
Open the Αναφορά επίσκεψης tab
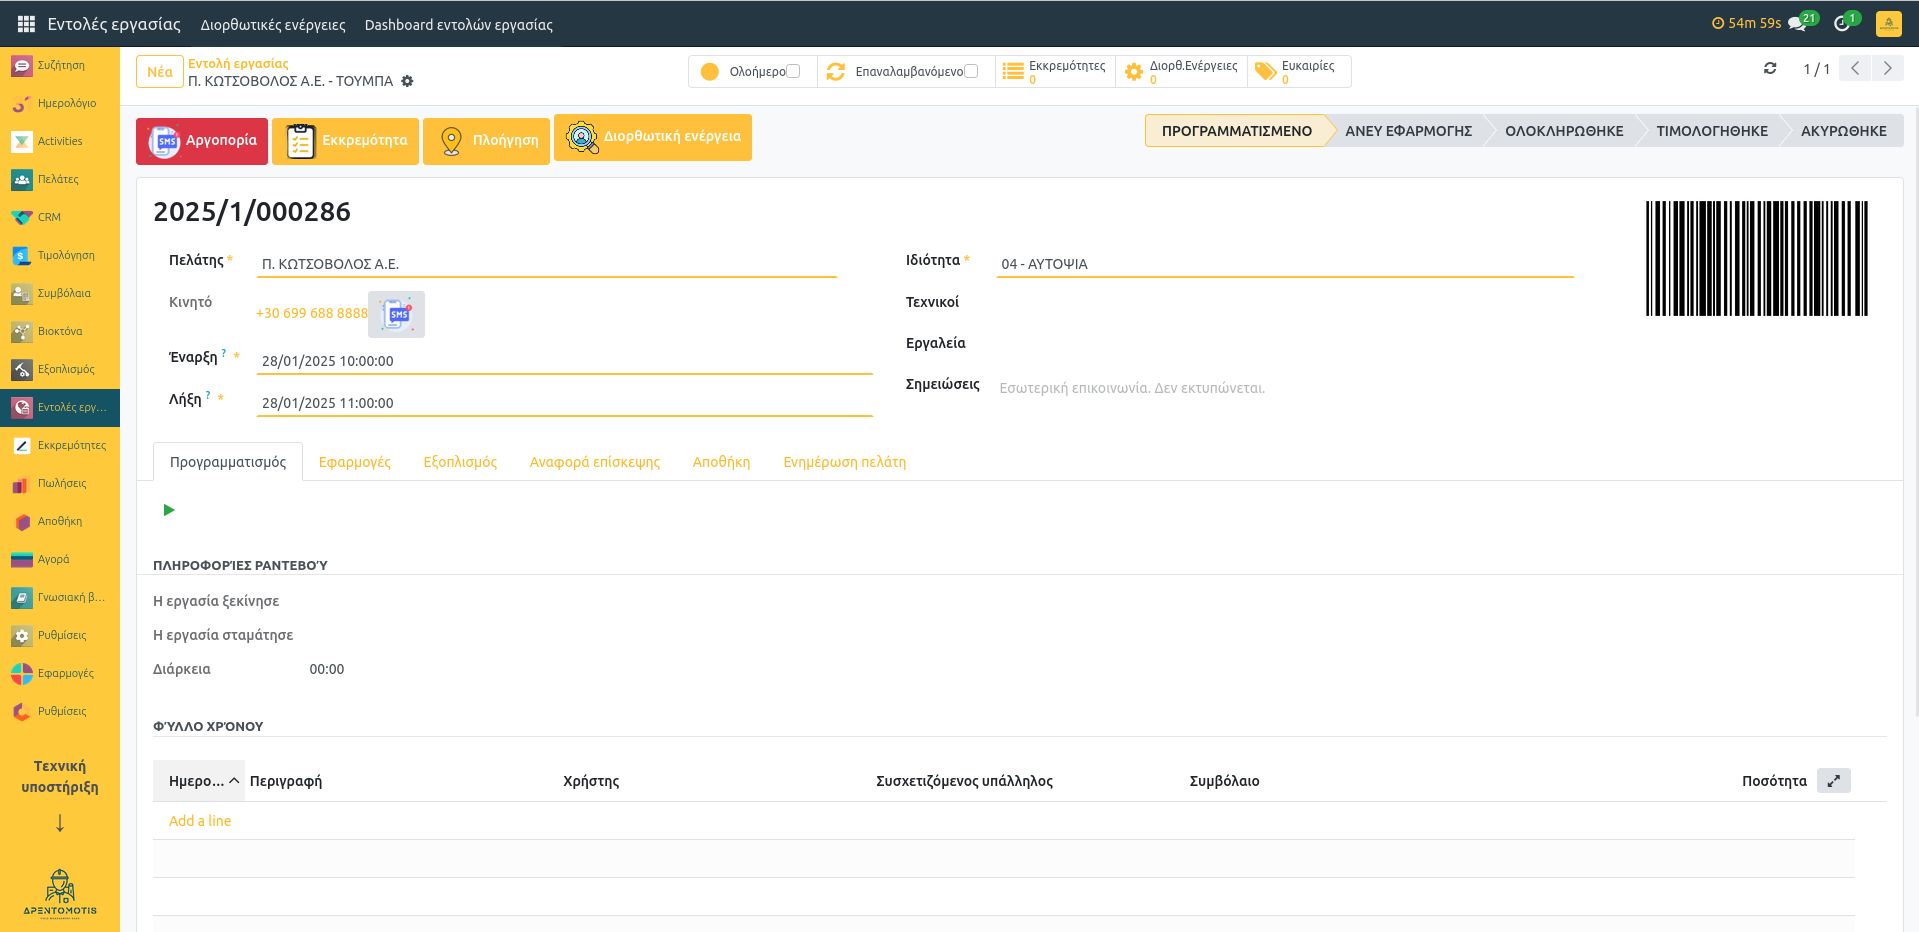click(x=594, y=462)
